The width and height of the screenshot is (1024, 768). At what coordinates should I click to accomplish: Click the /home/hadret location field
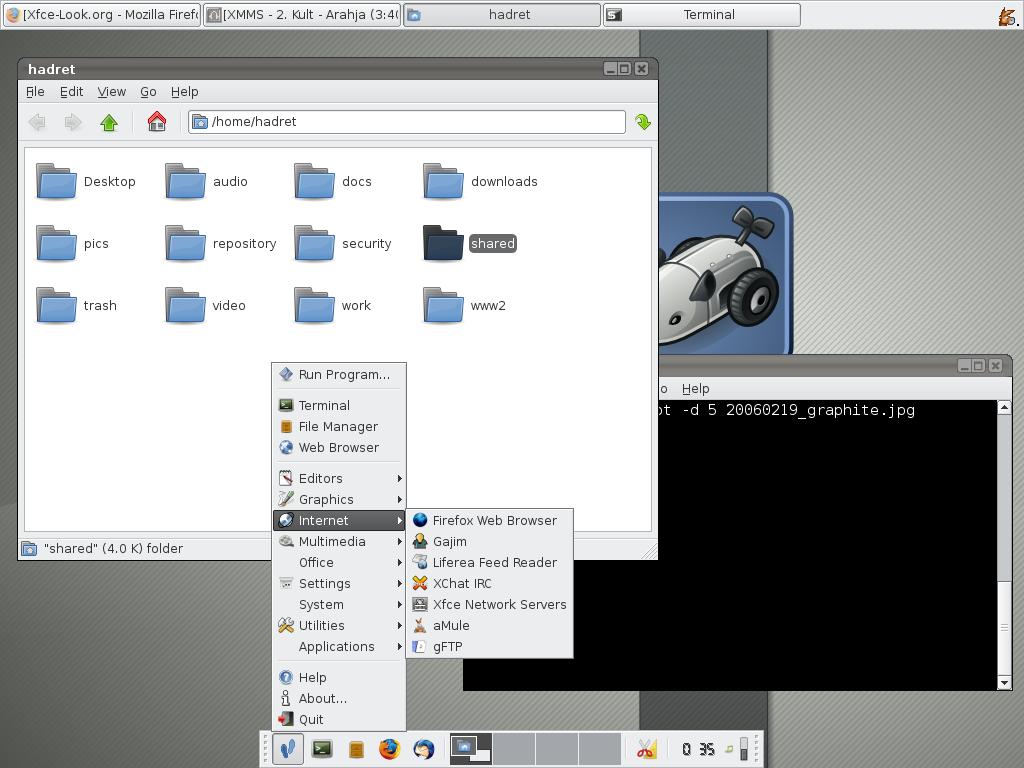[x=407, y=121]
